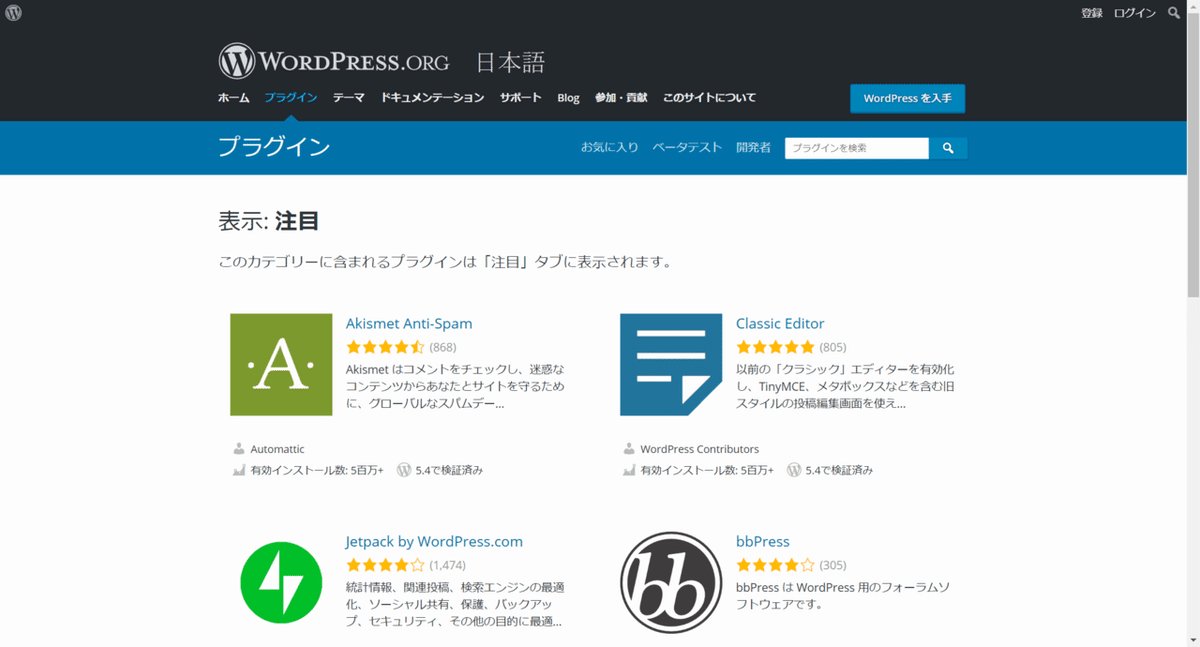Click the installs chart icon under Automattic

click(x=239, y=470)
